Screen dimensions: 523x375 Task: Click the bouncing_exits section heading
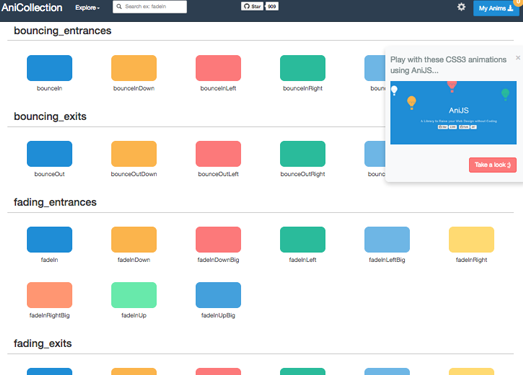coord(50,116)
